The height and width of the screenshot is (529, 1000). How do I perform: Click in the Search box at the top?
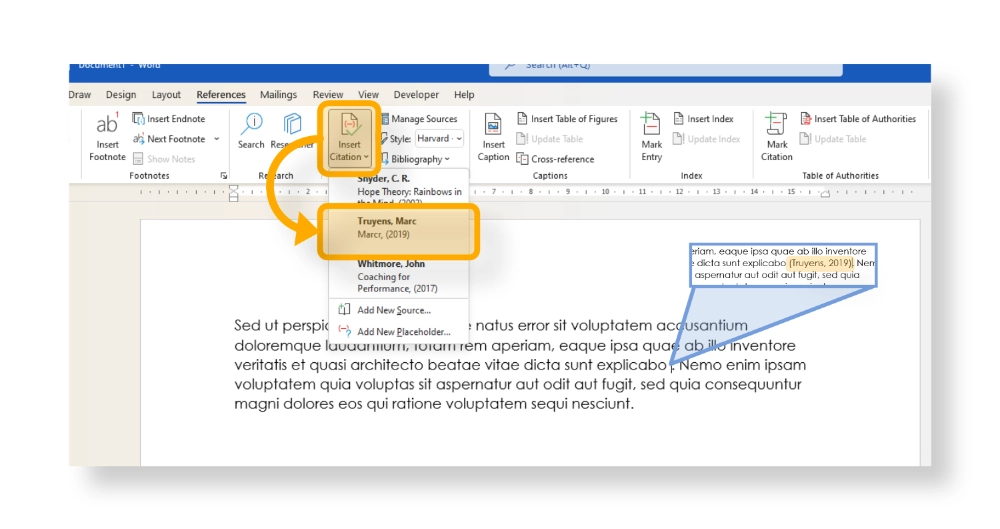point(620,66)
